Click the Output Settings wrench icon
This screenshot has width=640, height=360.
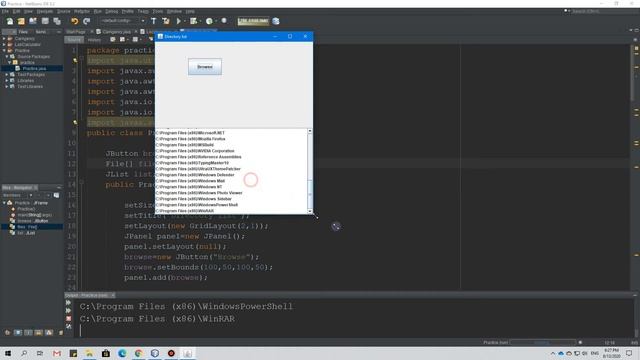(x=69, y=326)
